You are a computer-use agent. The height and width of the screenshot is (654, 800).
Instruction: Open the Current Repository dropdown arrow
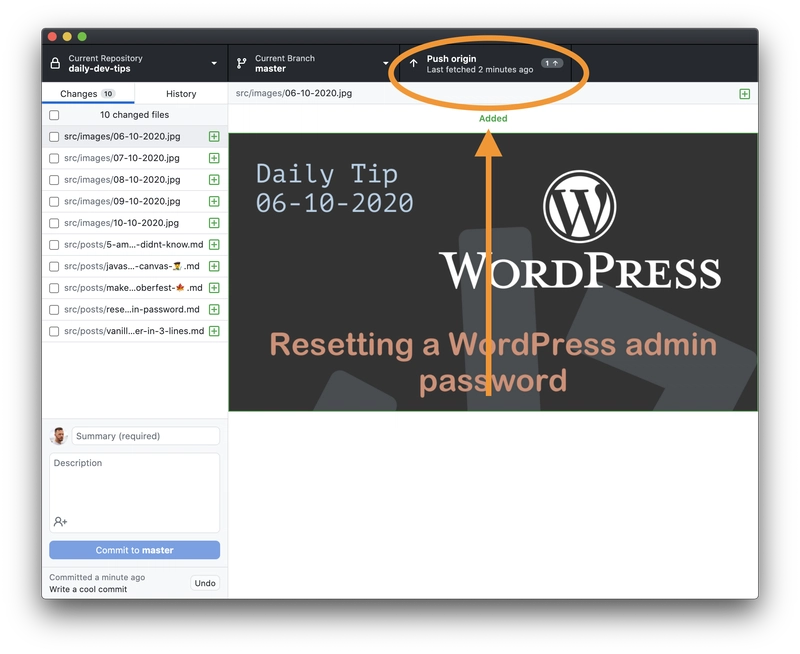pos(214,63)
